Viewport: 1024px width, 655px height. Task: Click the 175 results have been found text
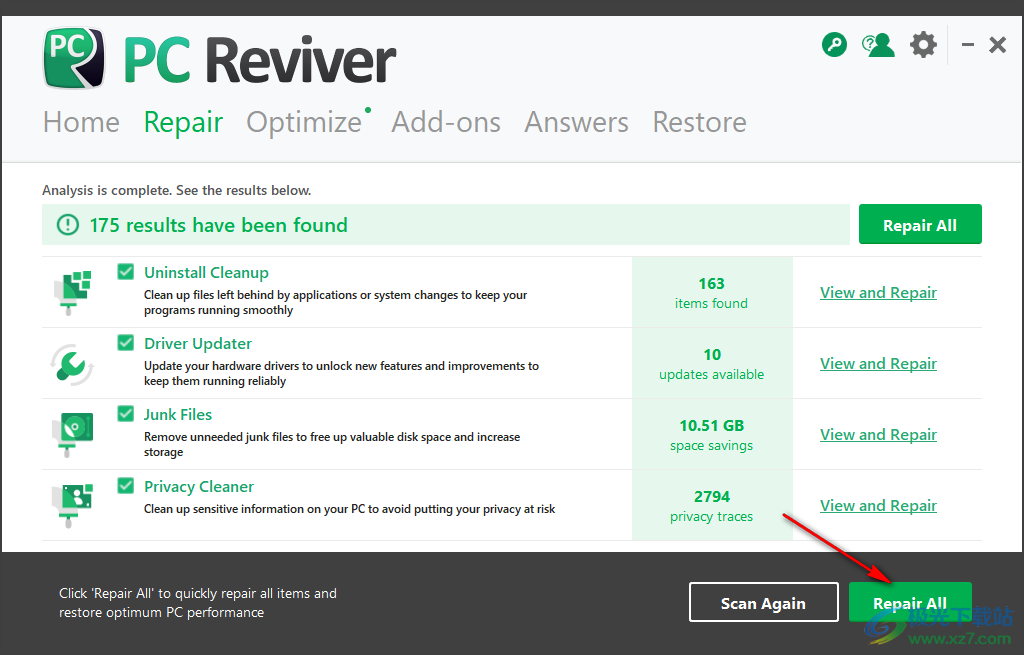pos(218,225)
